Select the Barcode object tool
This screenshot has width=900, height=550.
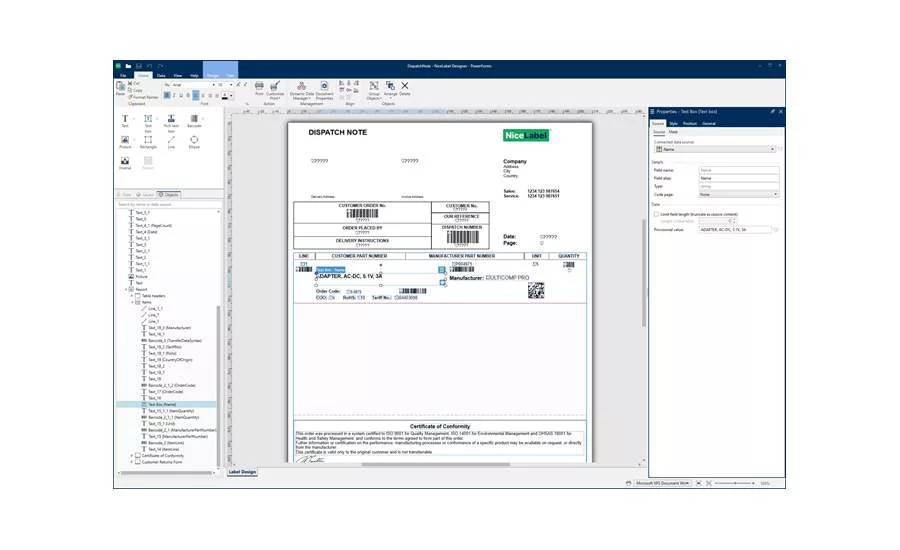[194, 121]
